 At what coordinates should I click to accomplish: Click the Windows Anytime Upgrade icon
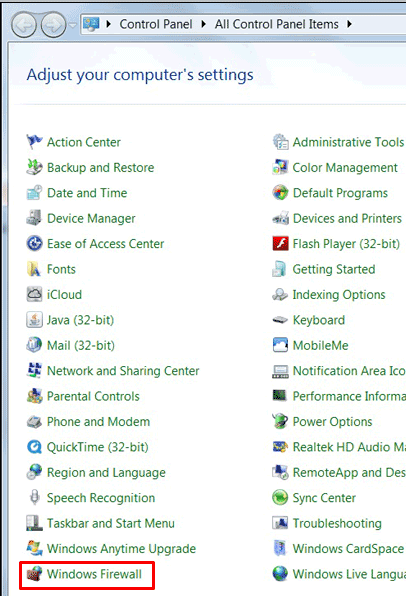coord(34,548)
